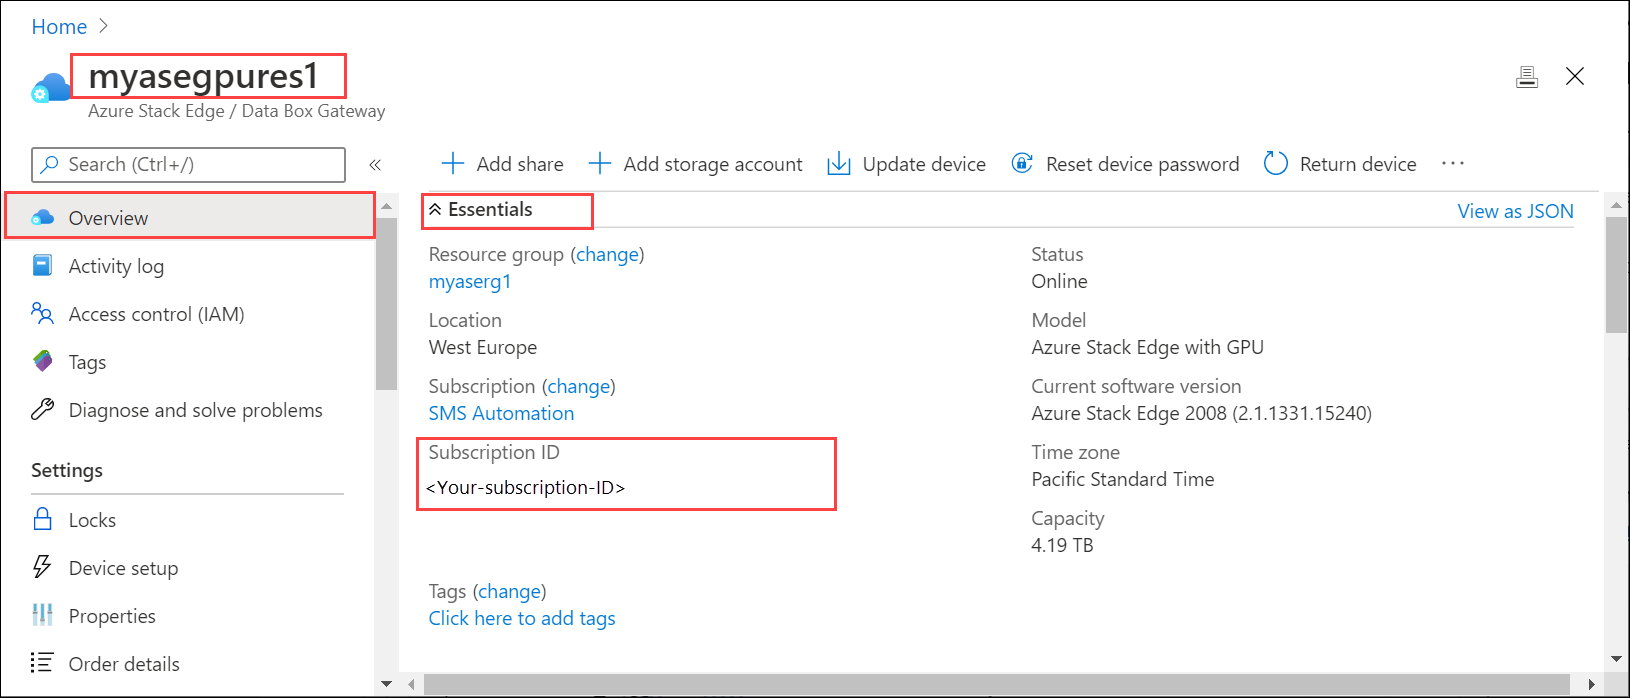This screenshot has height=698, width=1630.
Task: Click the Online status value
Action: [1059, 281]
